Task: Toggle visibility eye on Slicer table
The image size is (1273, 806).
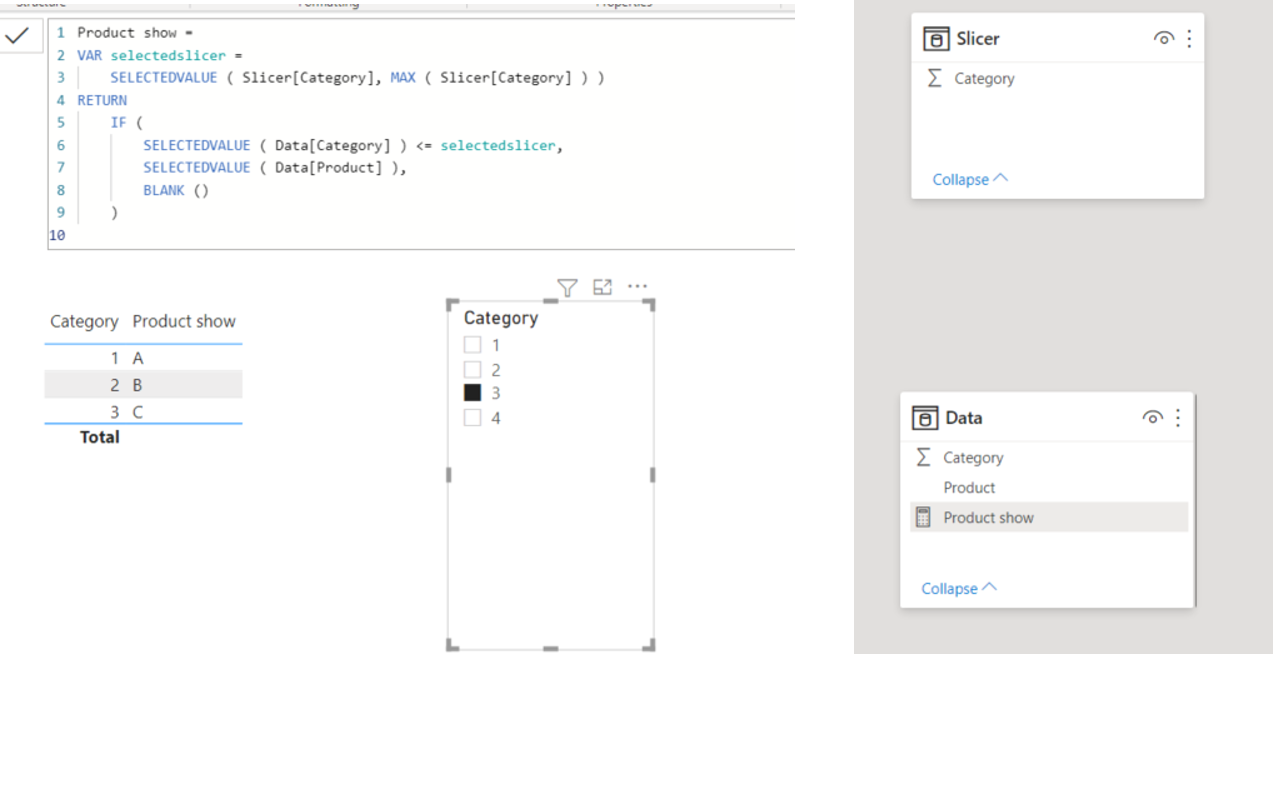Action: tap(1163, 38)
